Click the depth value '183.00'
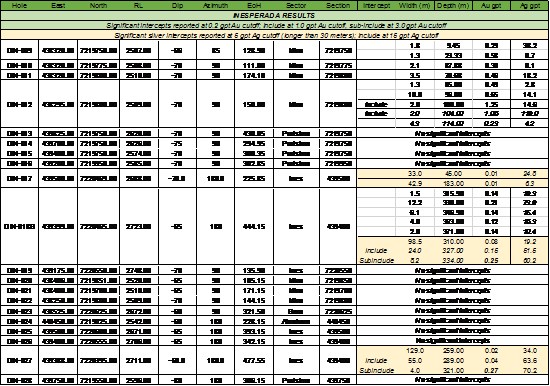The image size is (550, 386). (453, 183)
